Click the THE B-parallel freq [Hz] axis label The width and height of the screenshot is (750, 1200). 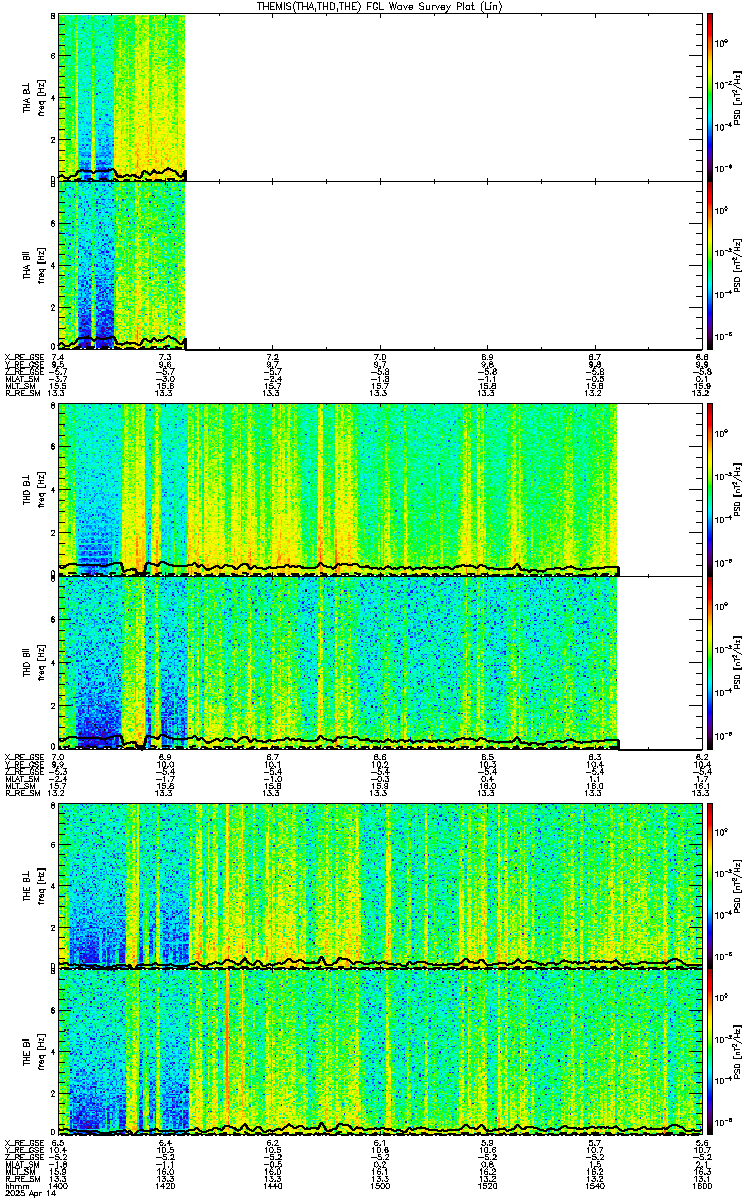[40, 1053]
